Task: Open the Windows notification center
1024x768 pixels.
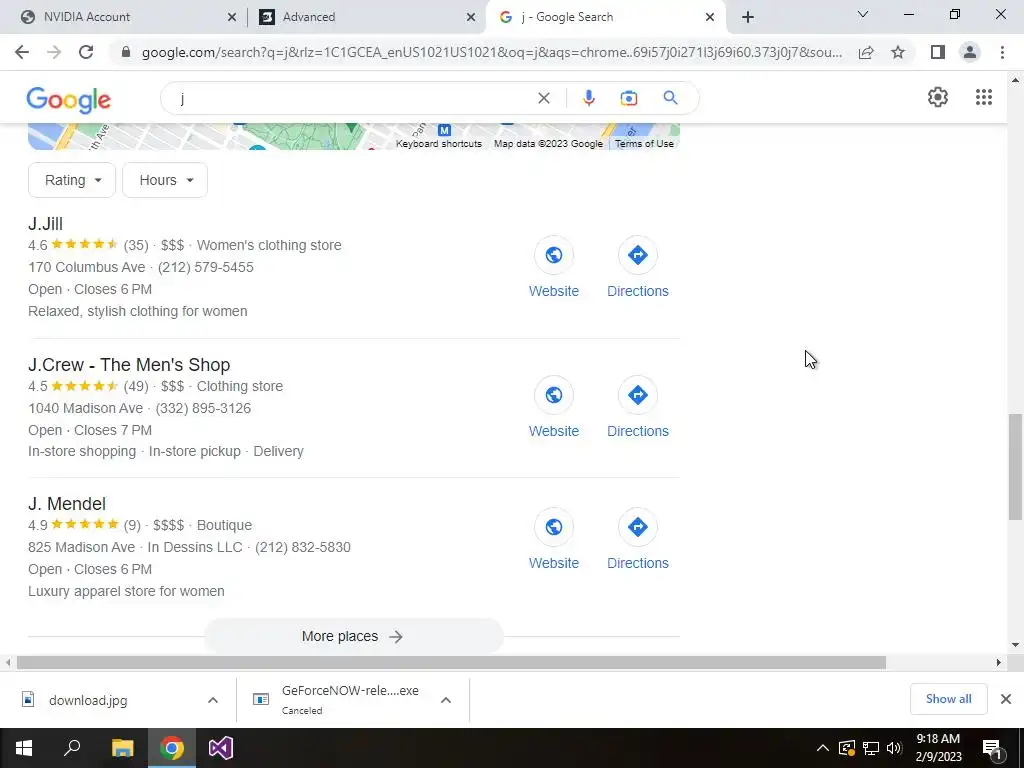Action: (991, 748)
